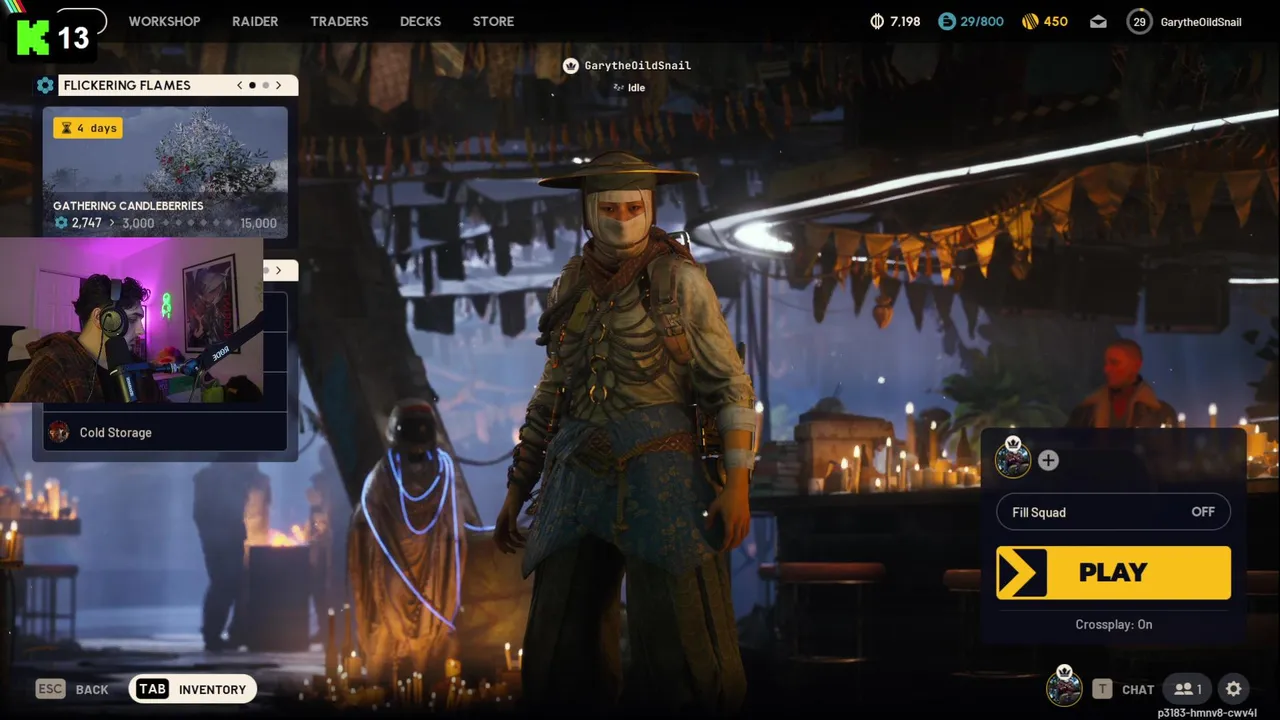
Task: Open the Traders tab
Action: point(339,21)
